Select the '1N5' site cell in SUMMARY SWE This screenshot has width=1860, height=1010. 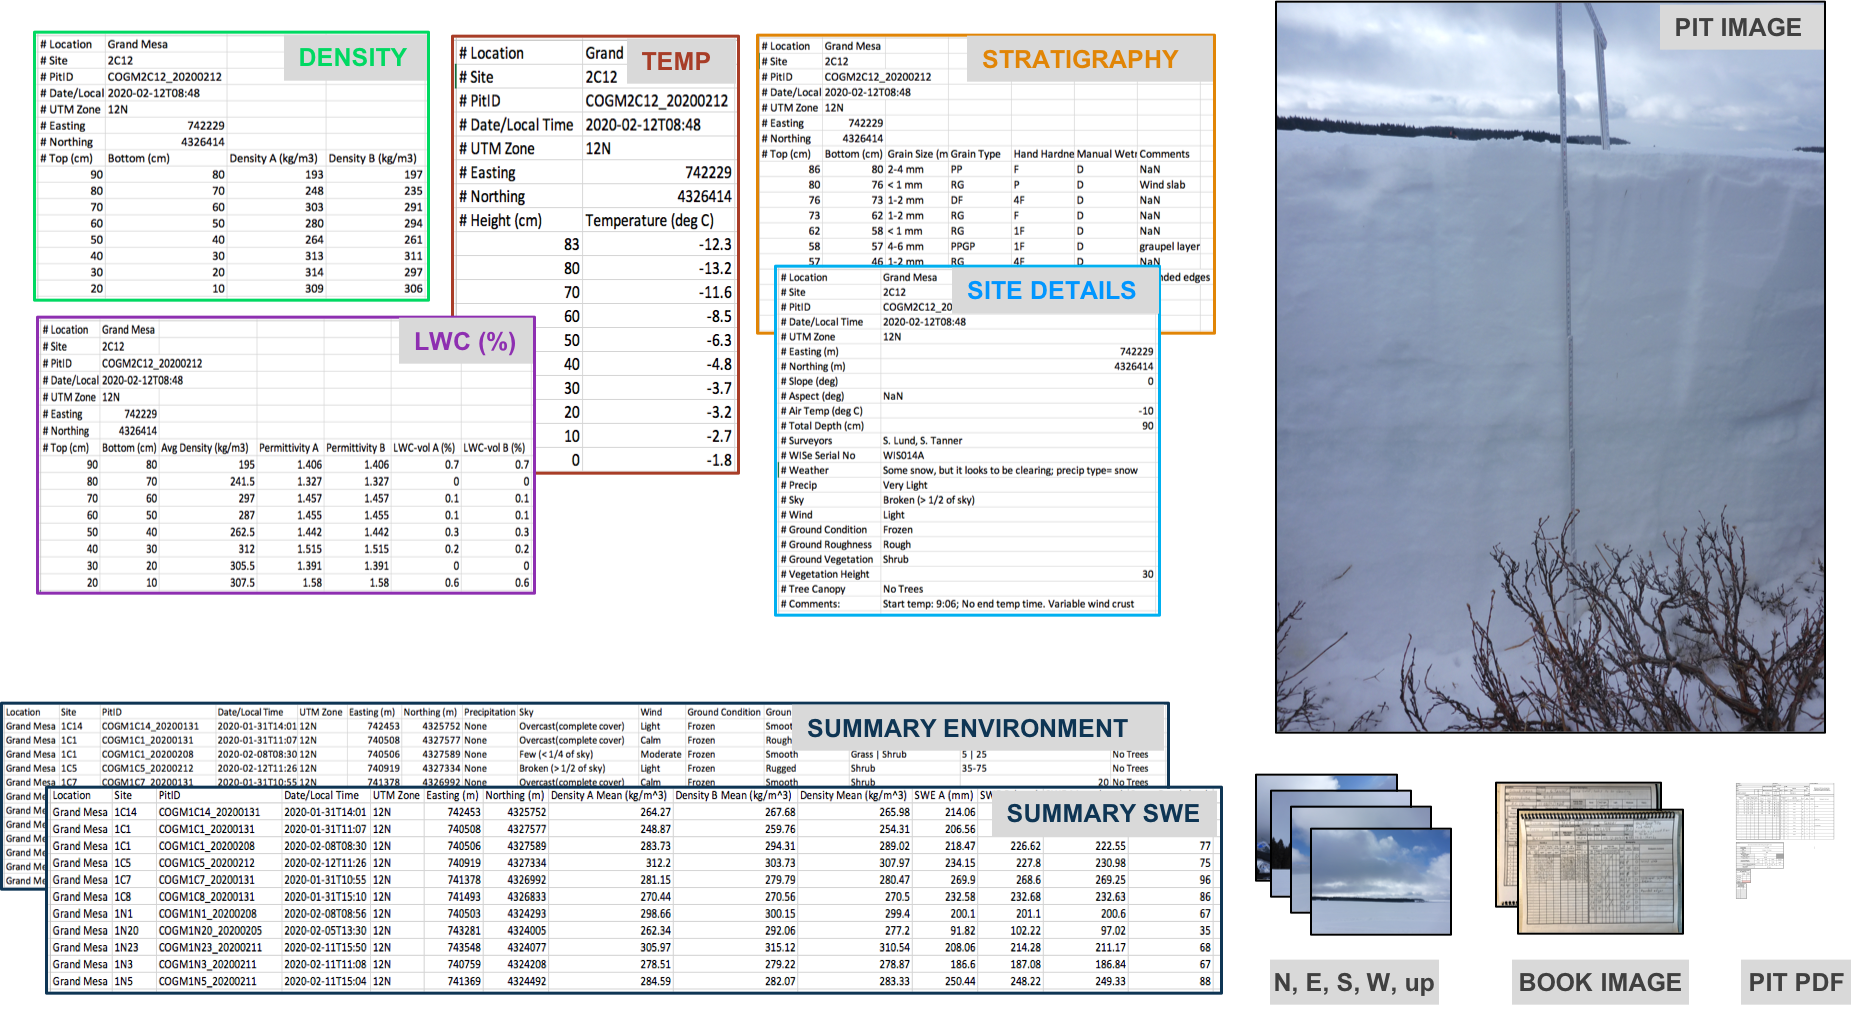123,981
